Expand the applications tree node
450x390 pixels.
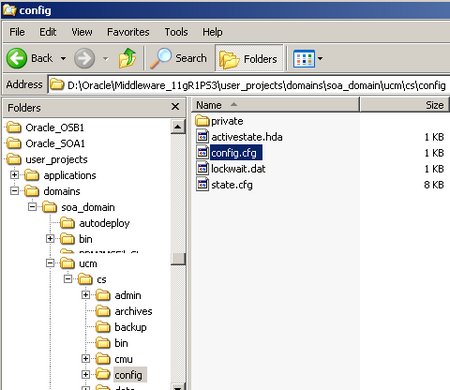click(14, 175)
